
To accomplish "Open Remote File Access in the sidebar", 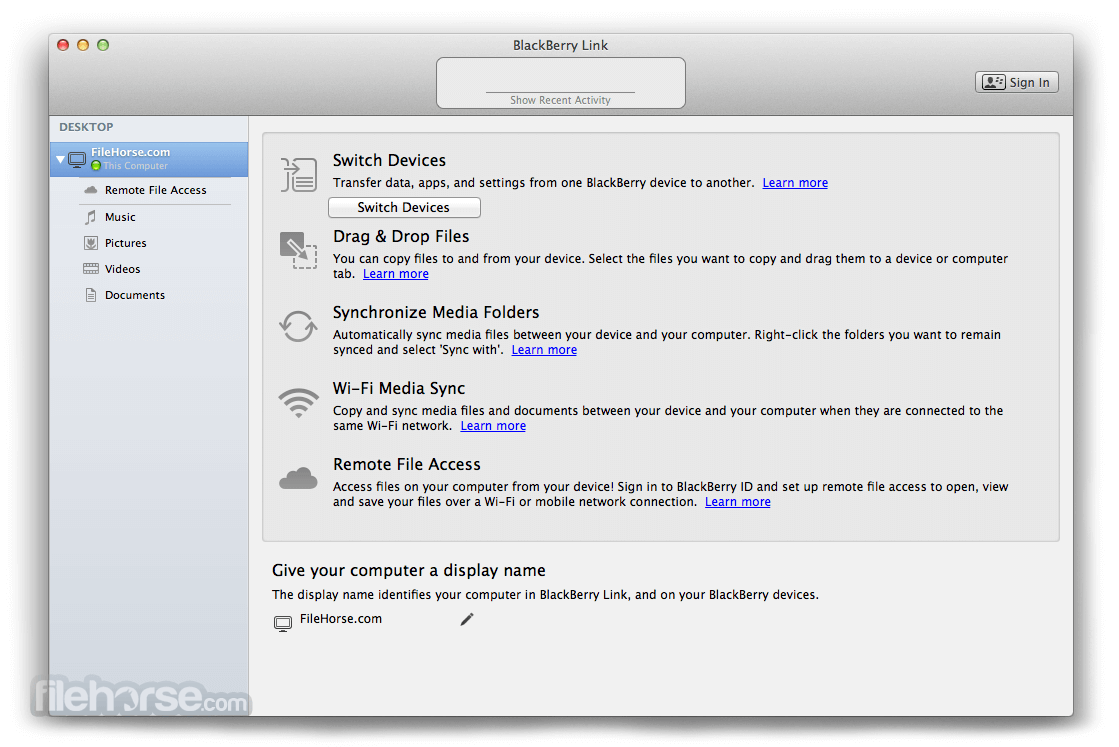I will pyautogui.click(x=156, y=190).
